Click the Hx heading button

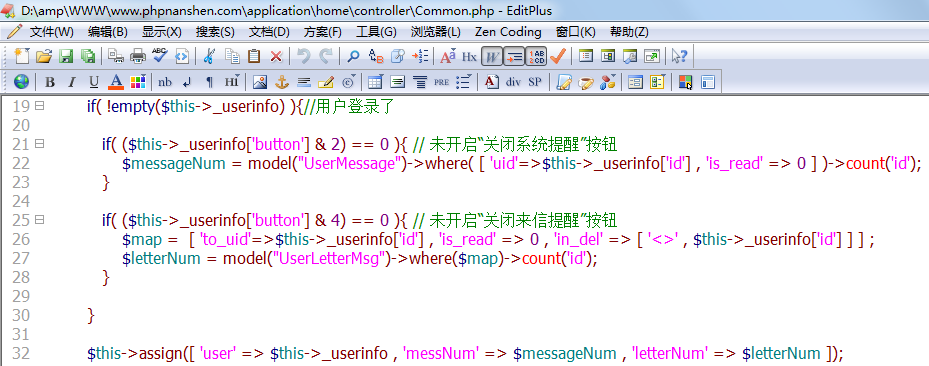469,56
